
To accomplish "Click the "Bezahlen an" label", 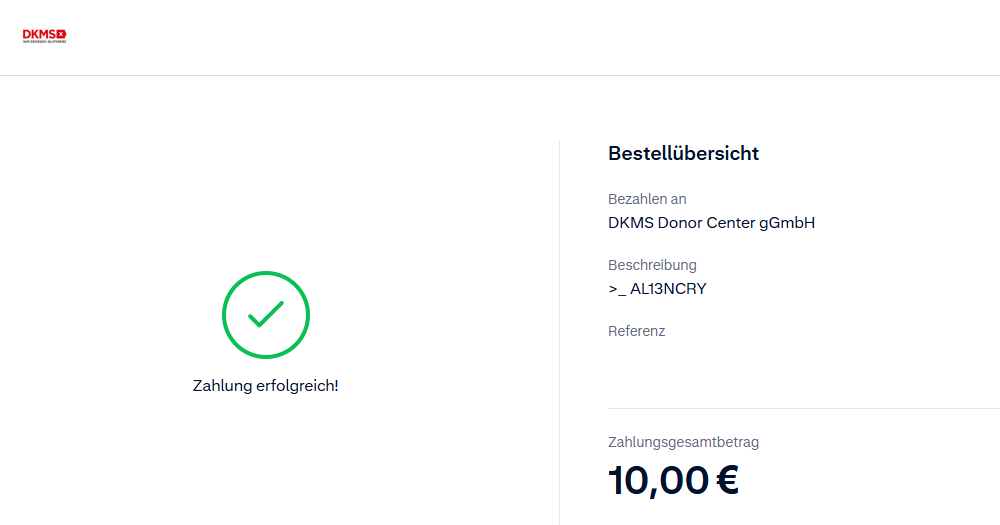I will (647, 199).
